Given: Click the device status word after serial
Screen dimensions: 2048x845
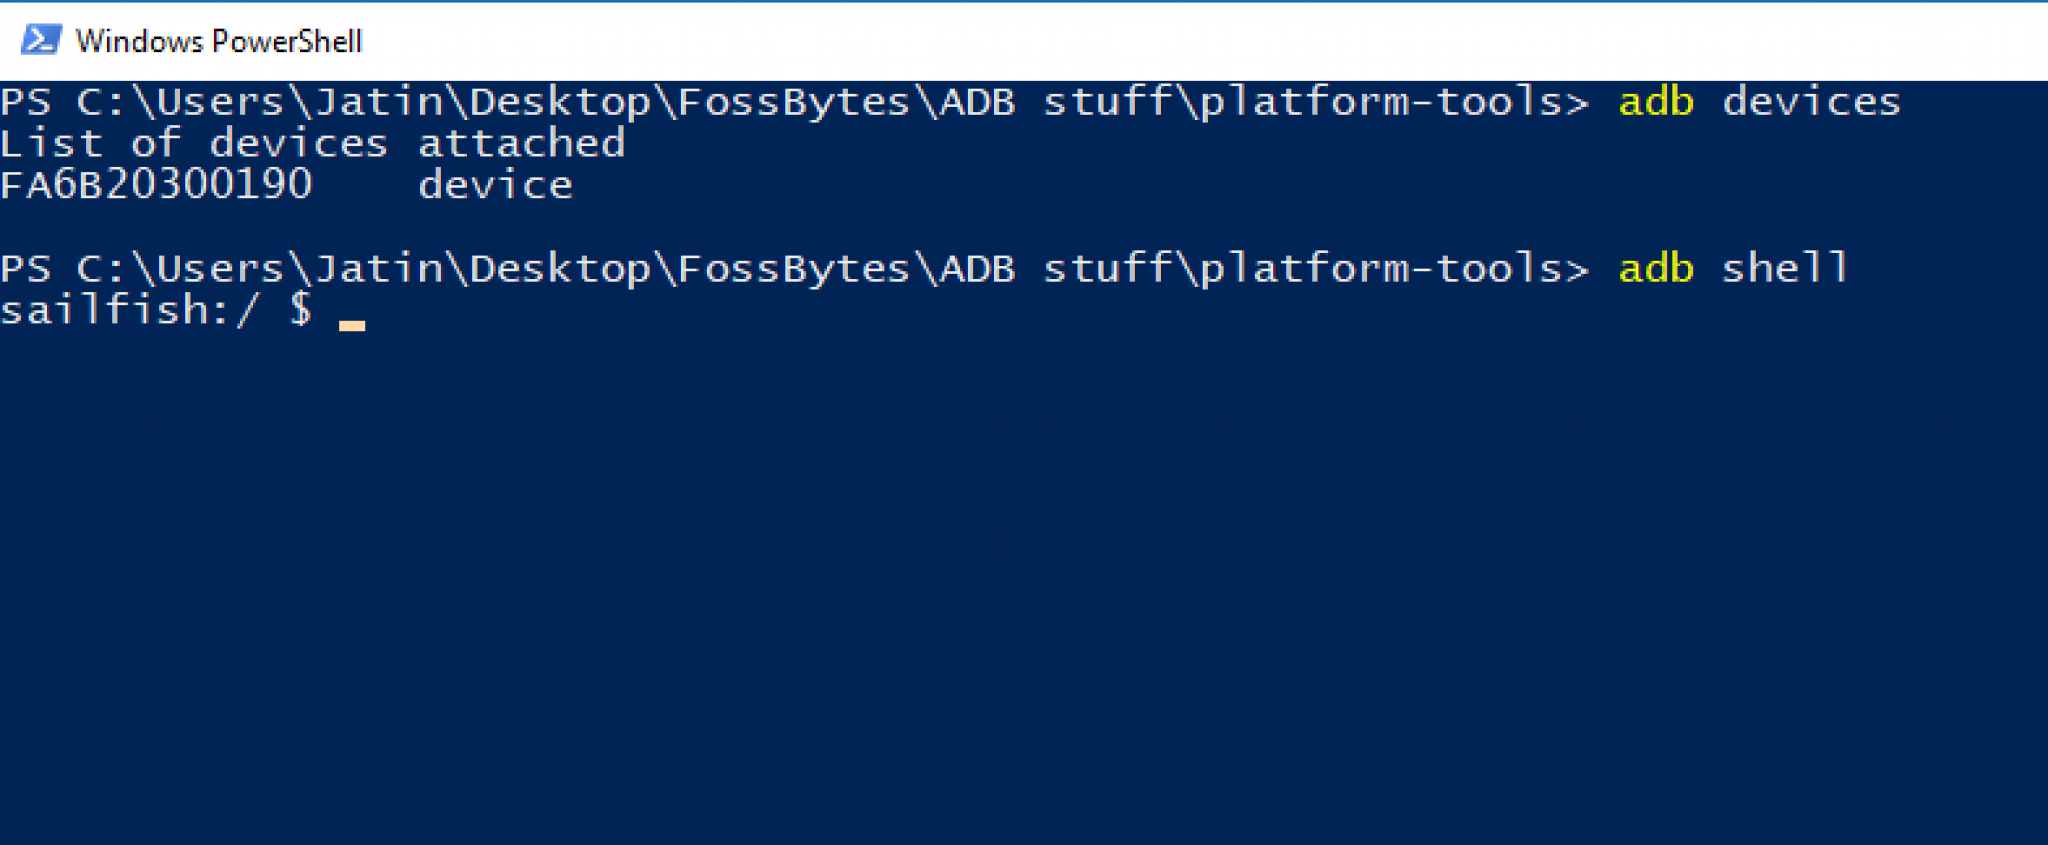Looking at the screenshot, I should (x=495, y=185).
